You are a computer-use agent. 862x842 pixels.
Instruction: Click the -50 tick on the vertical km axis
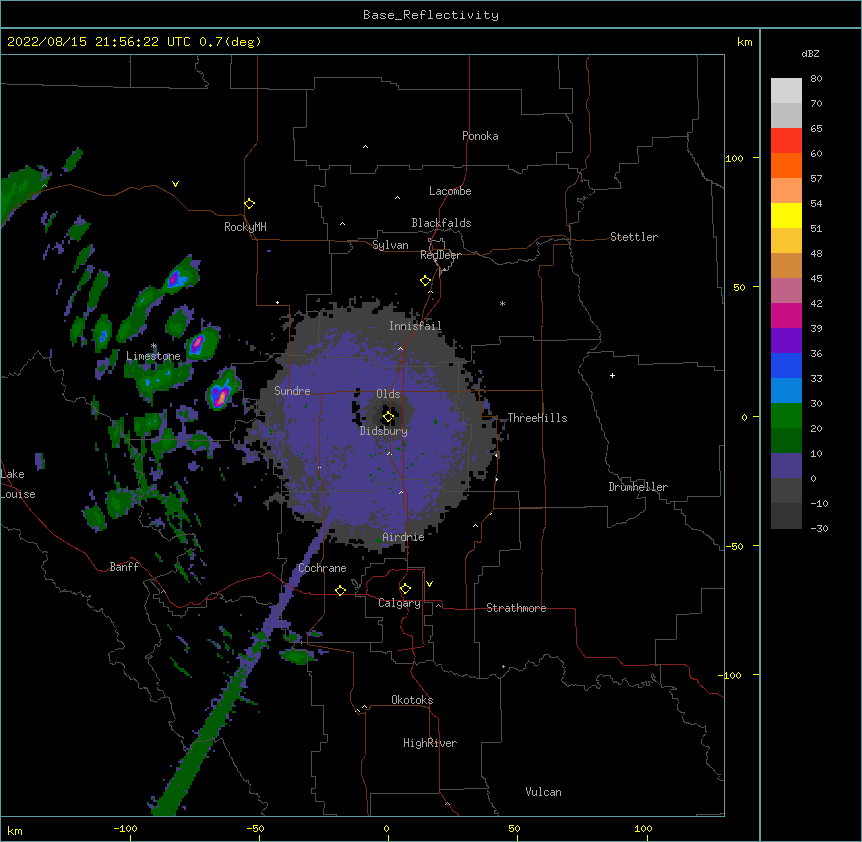point(734,546)
